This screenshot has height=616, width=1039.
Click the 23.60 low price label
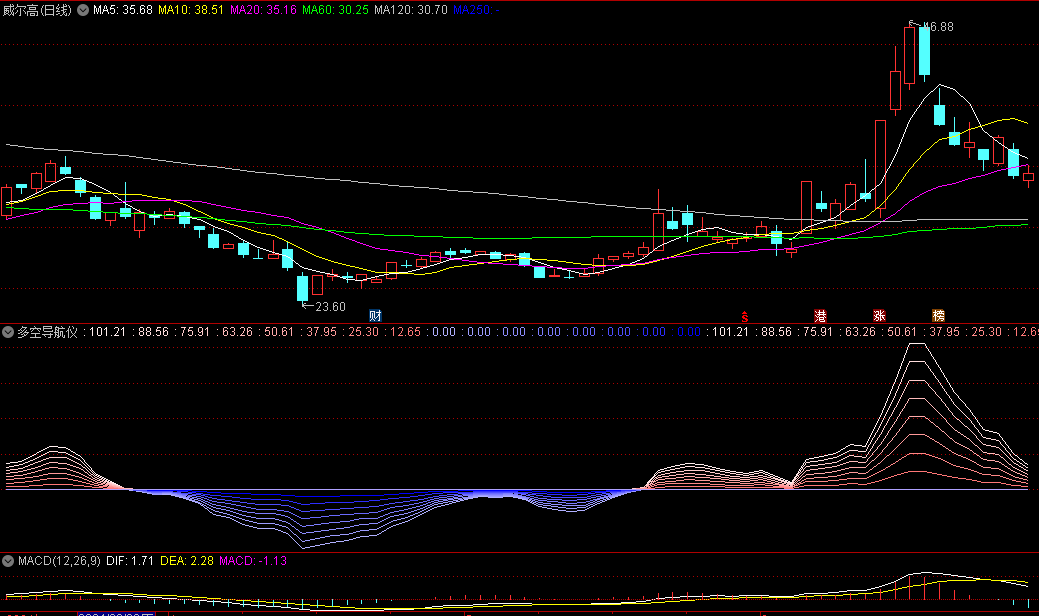(x=329, y=307)
